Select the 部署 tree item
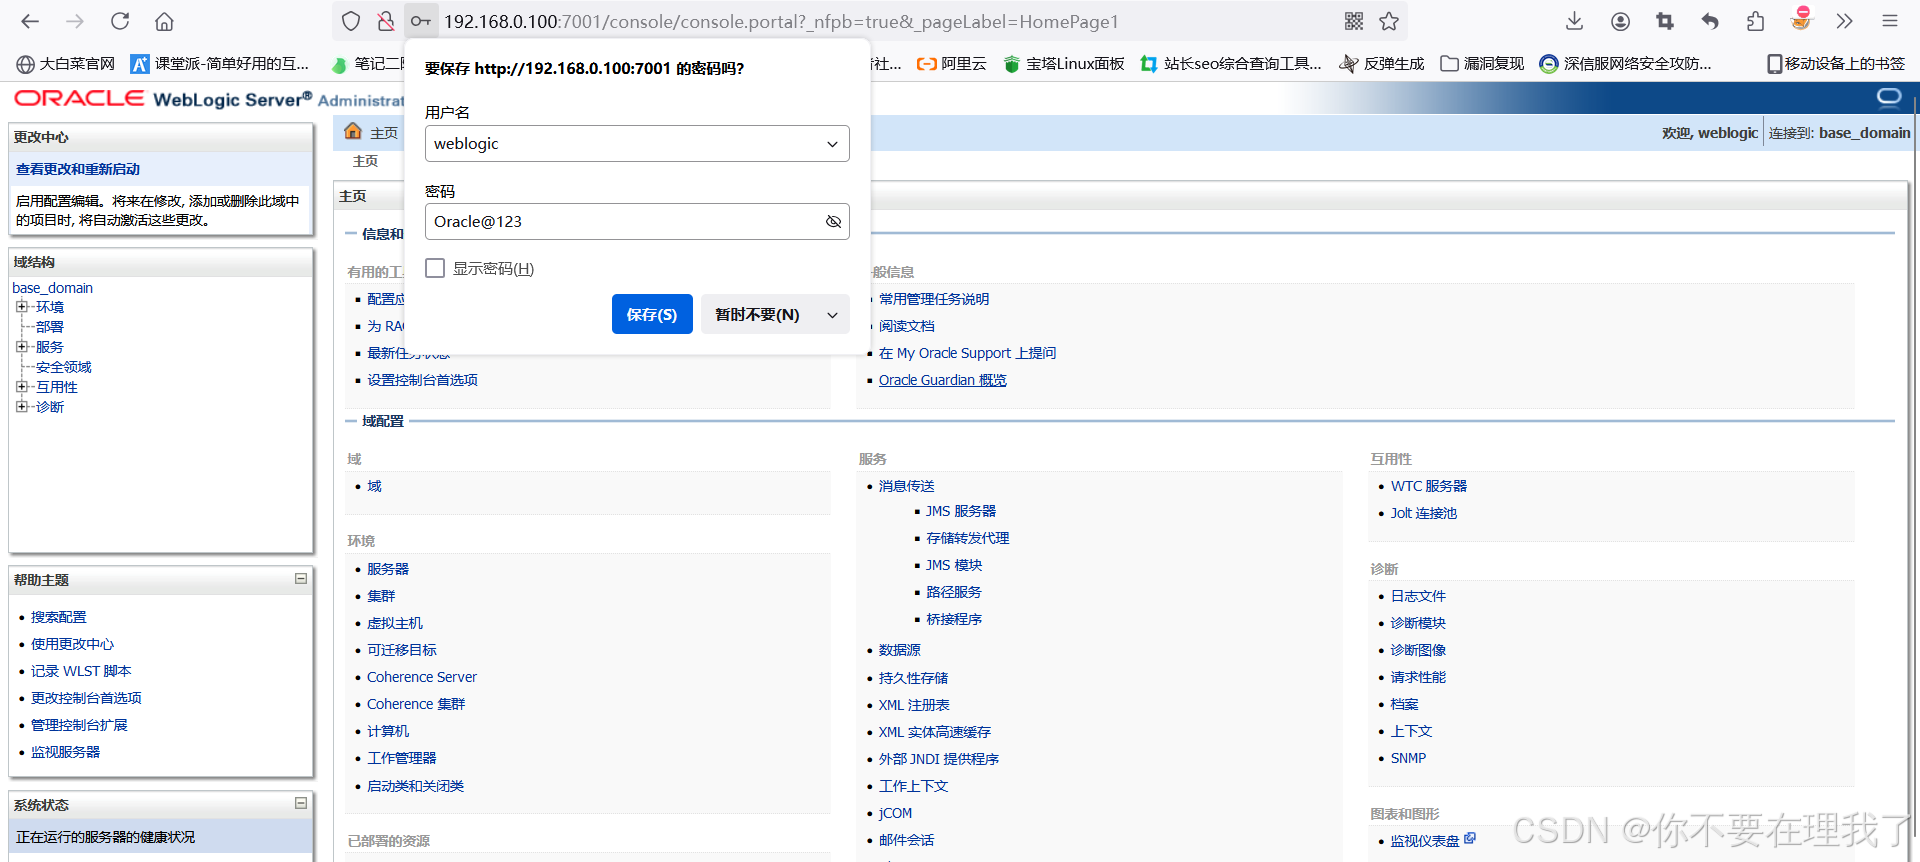1920x862 pixels. click(x=49, y=327)
